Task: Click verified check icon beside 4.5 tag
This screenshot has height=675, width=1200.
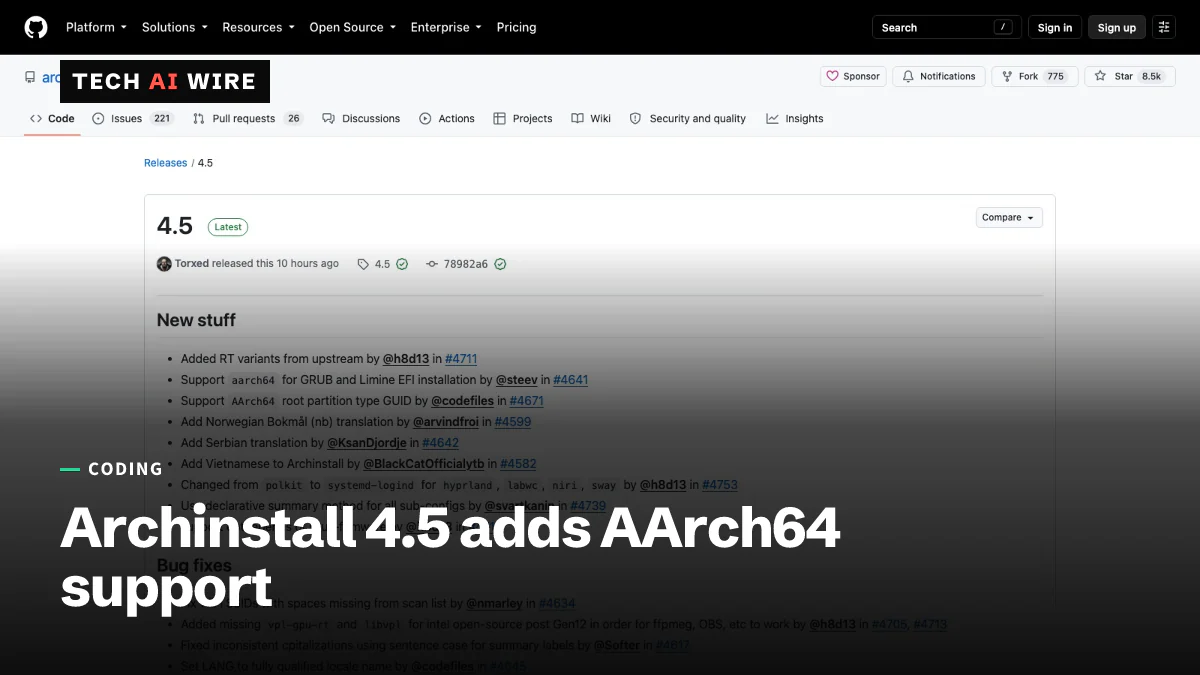Action: 402,264
